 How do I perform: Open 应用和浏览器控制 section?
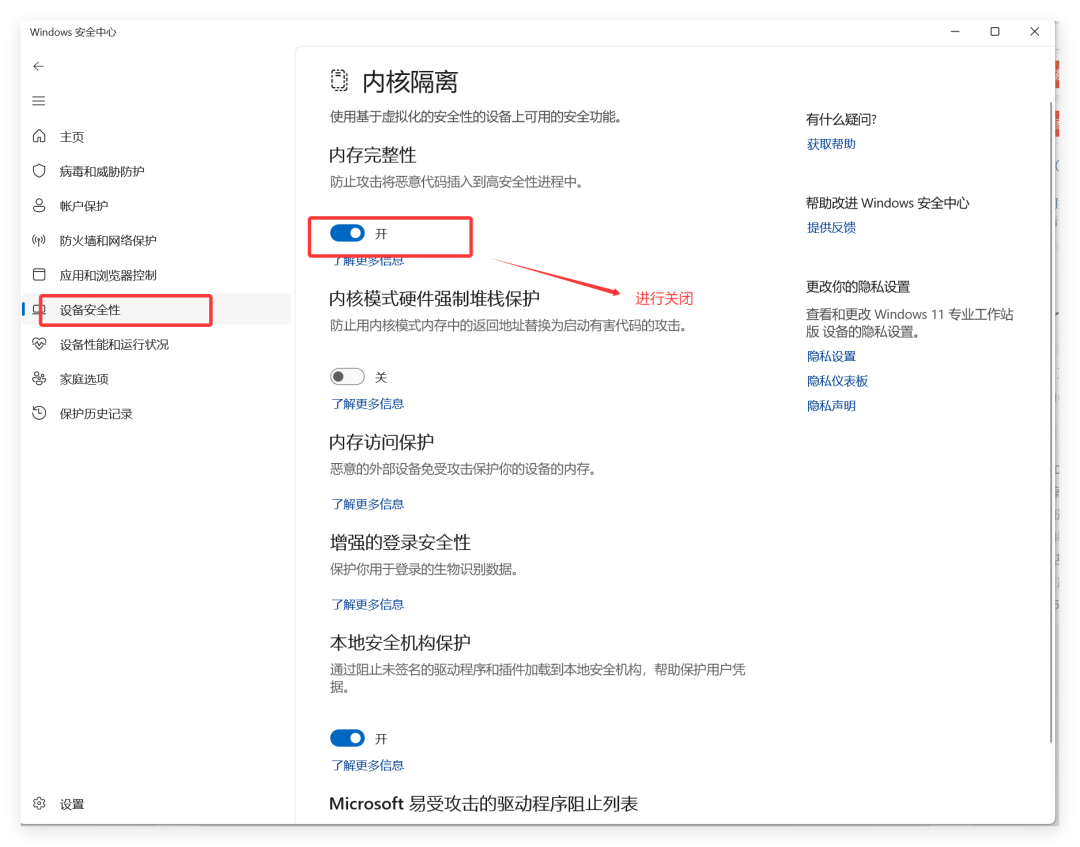click(x=108, y=275)
